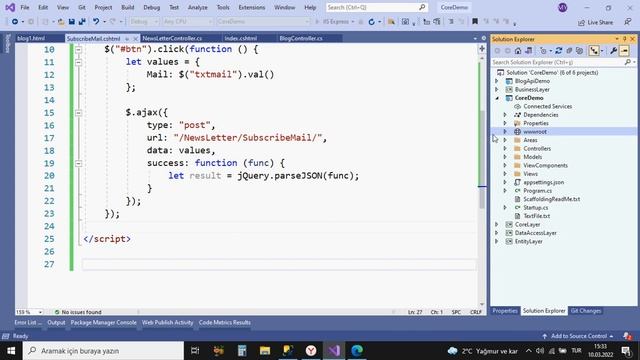Click the Solution Explorer Home icon
Image resolution: width=640 pixels, height=360 pixels.
coord(518,51)
